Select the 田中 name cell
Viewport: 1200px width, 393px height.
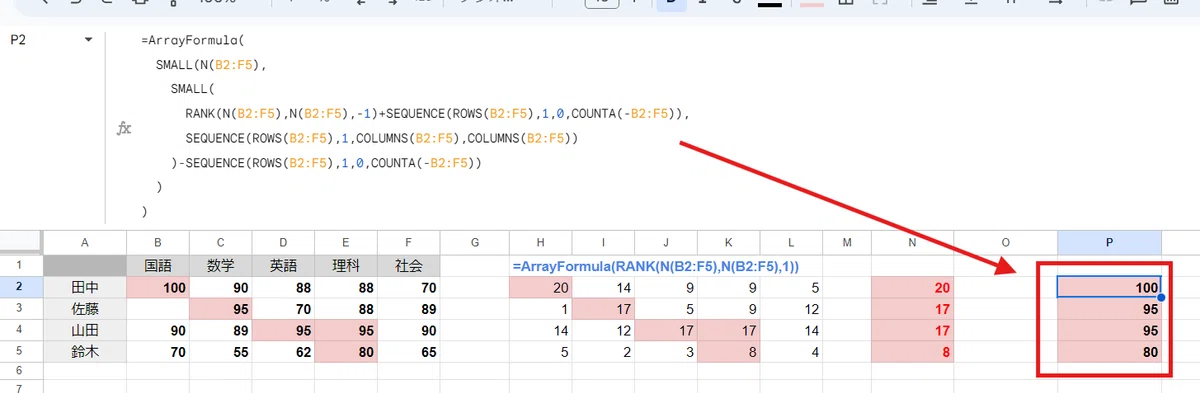tap(85, 287)
